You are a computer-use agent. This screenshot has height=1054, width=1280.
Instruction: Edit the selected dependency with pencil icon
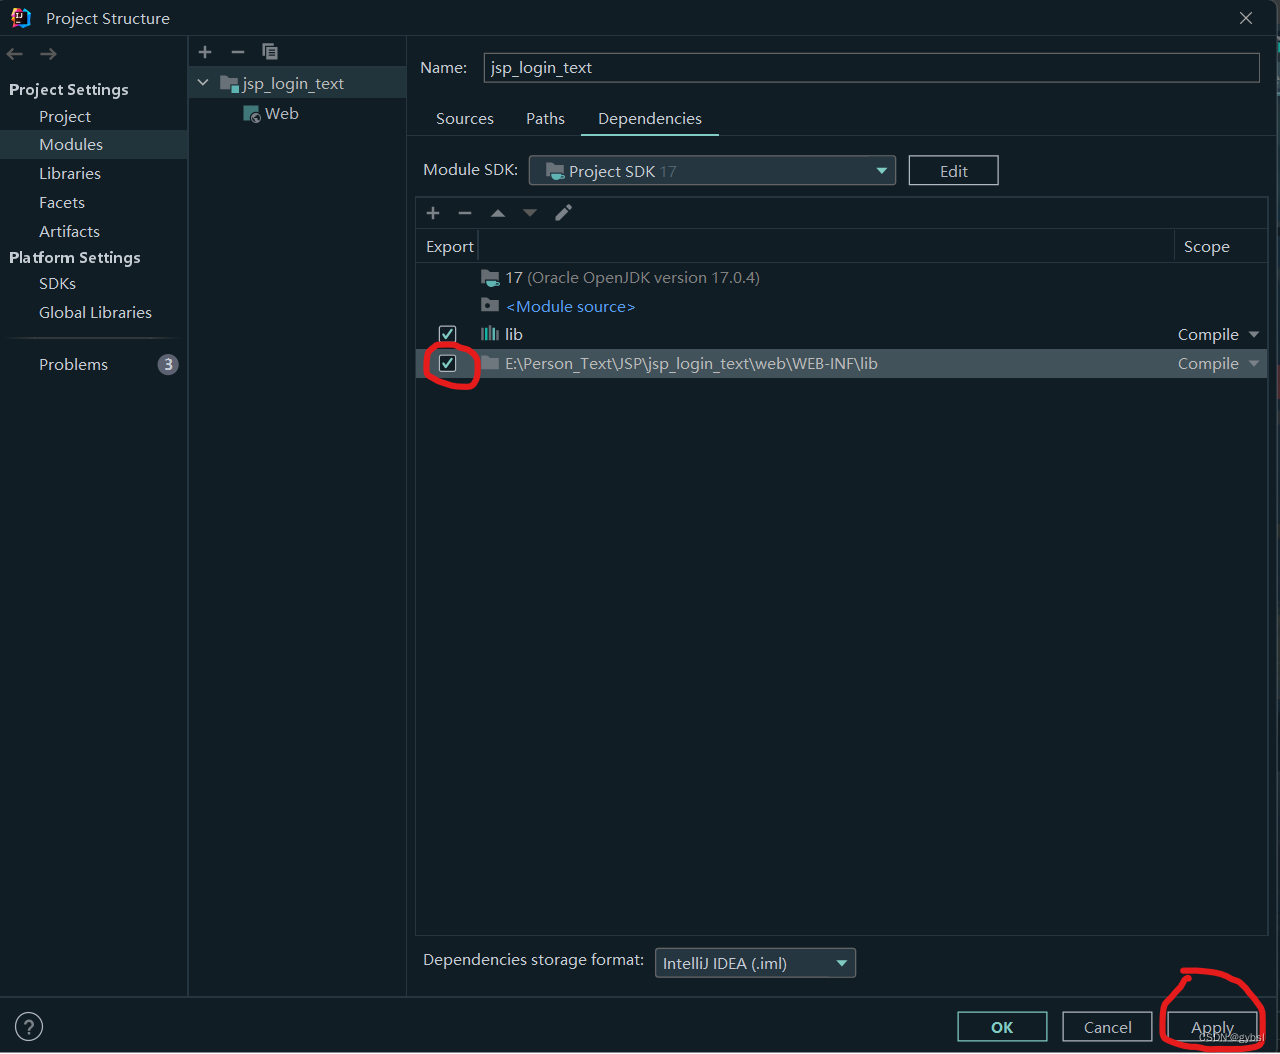coord(564,212)
